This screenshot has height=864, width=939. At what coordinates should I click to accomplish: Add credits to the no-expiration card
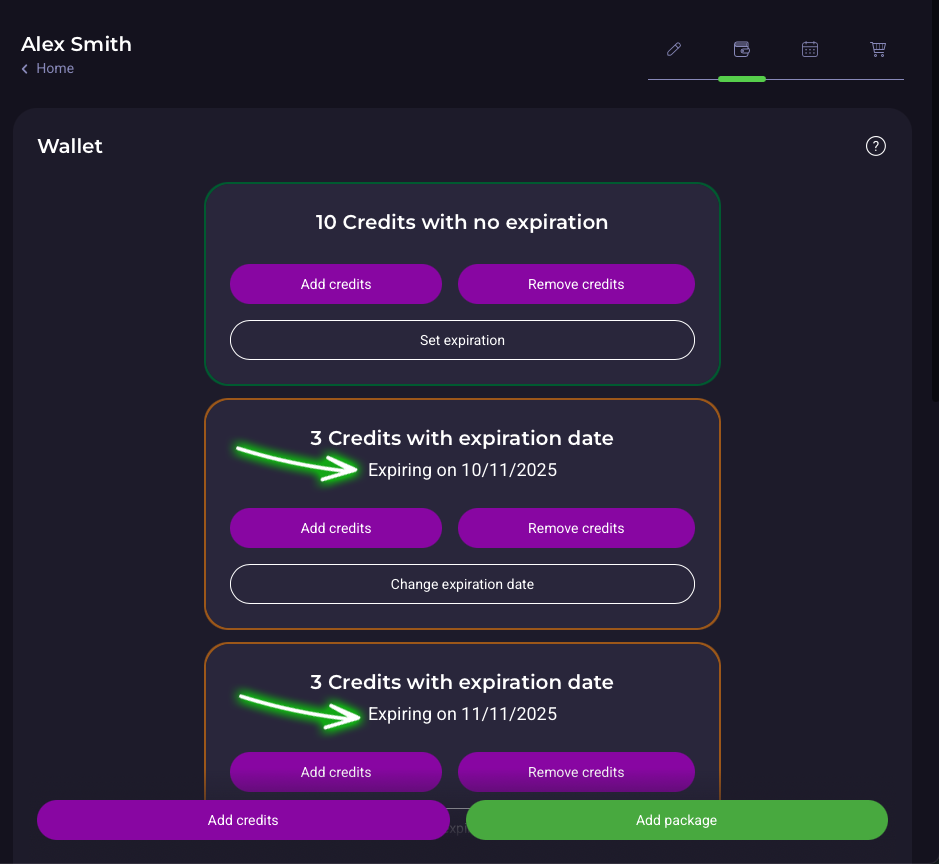336,284
